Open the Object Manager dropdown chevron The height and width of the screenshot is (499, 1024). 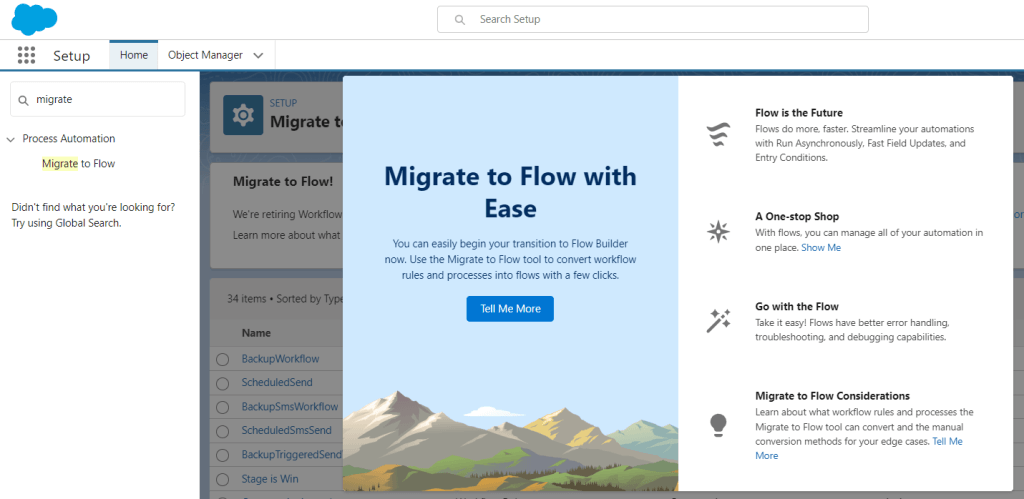point(258,56)
